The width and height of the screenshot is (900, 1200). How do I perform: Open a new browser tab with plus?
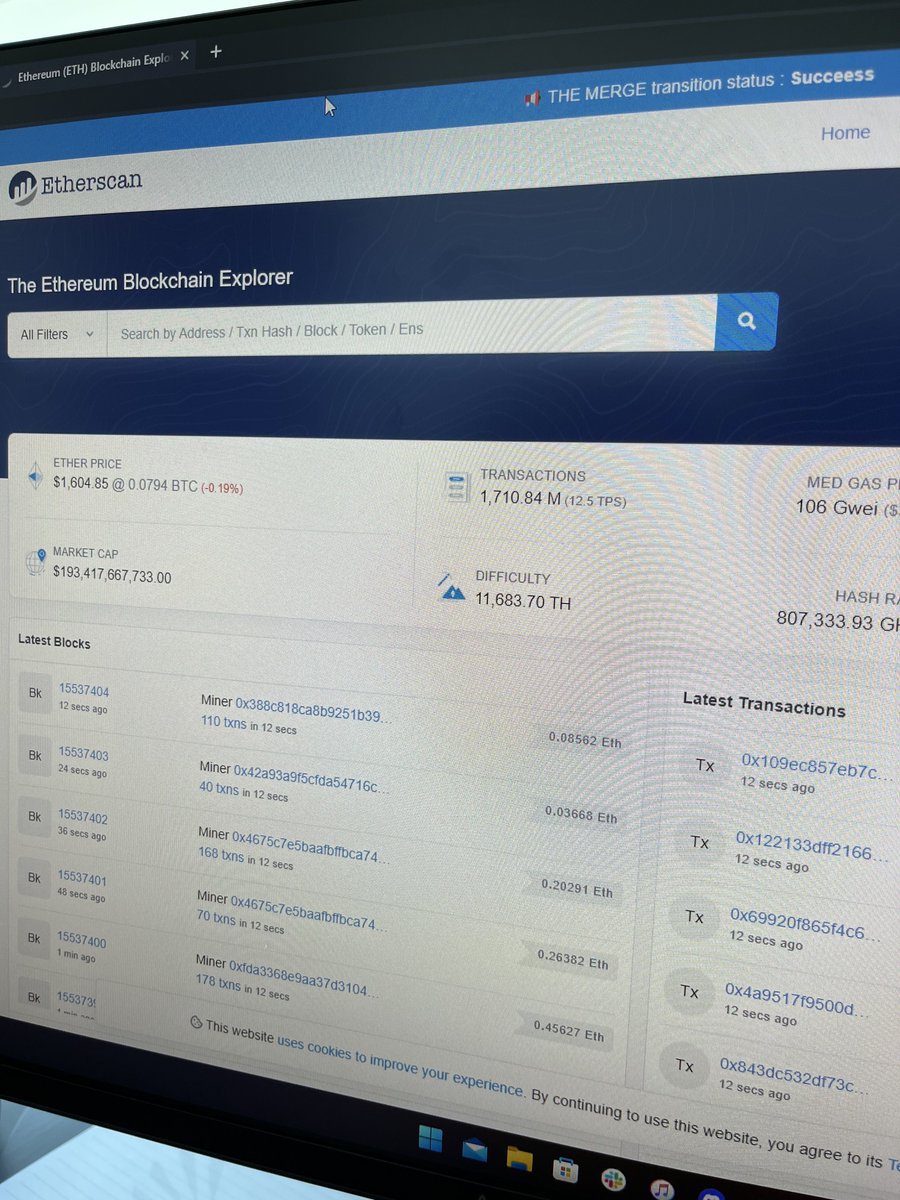(x=216, y=51)
